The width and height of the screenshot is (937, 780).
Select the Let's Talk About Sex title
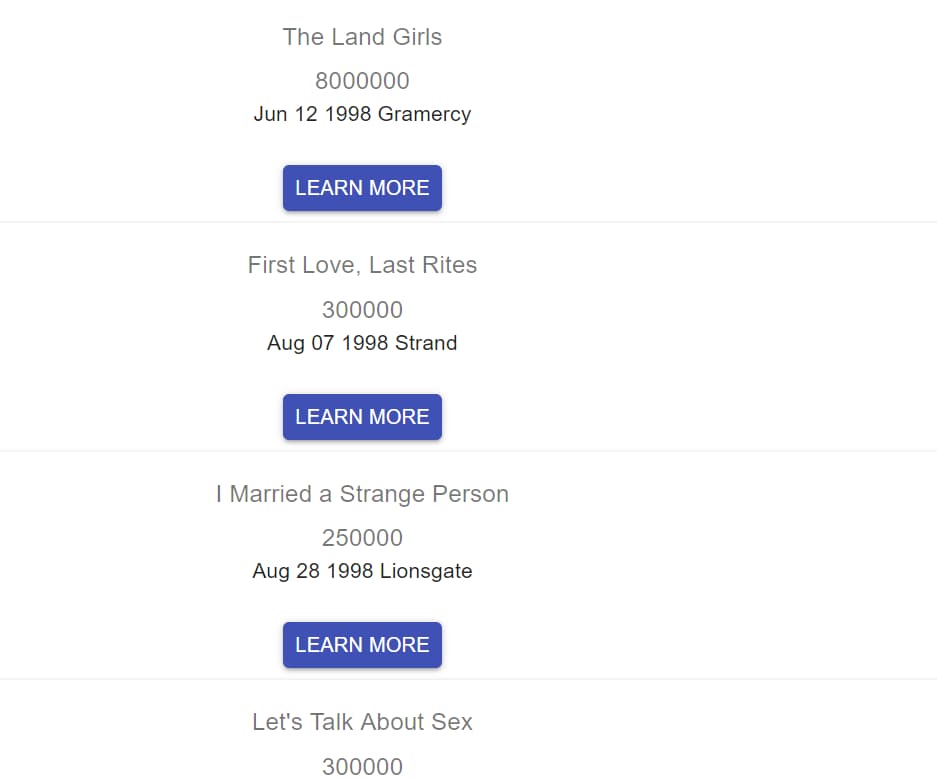pos(362,722)
